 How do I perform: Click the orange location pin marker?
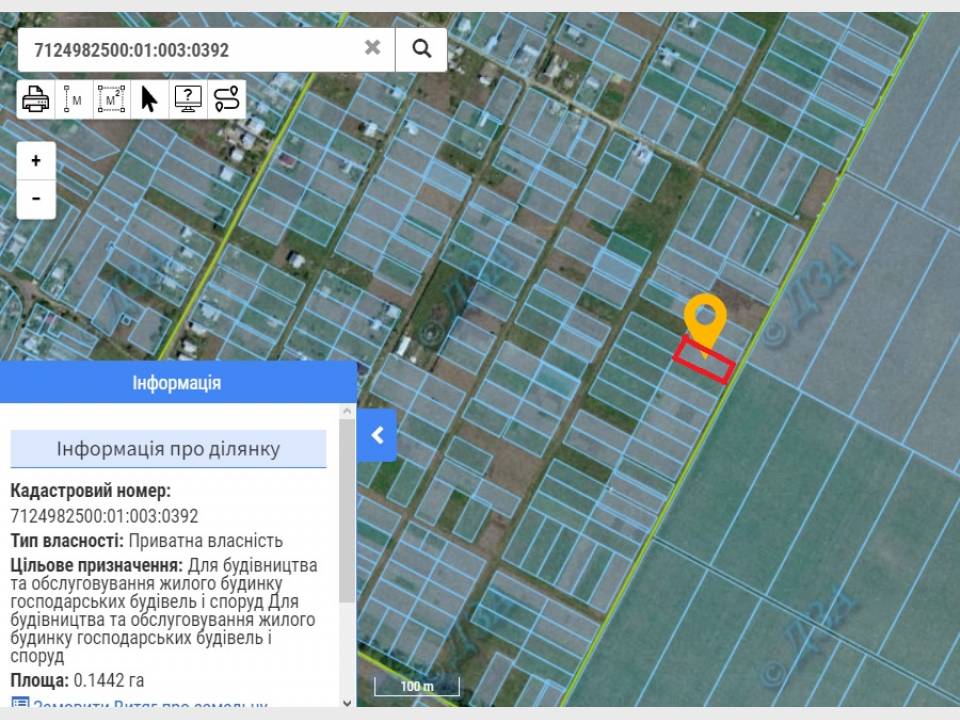[705, 320]
